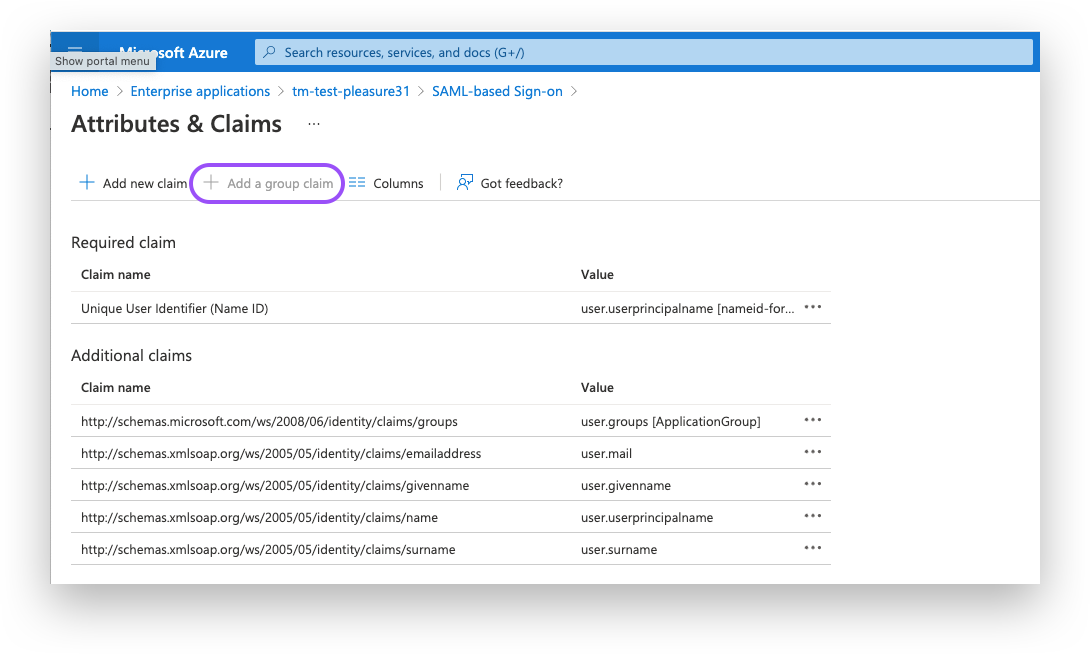Go to Home breadcrumb
The image size is (1090, 654).
90,91
